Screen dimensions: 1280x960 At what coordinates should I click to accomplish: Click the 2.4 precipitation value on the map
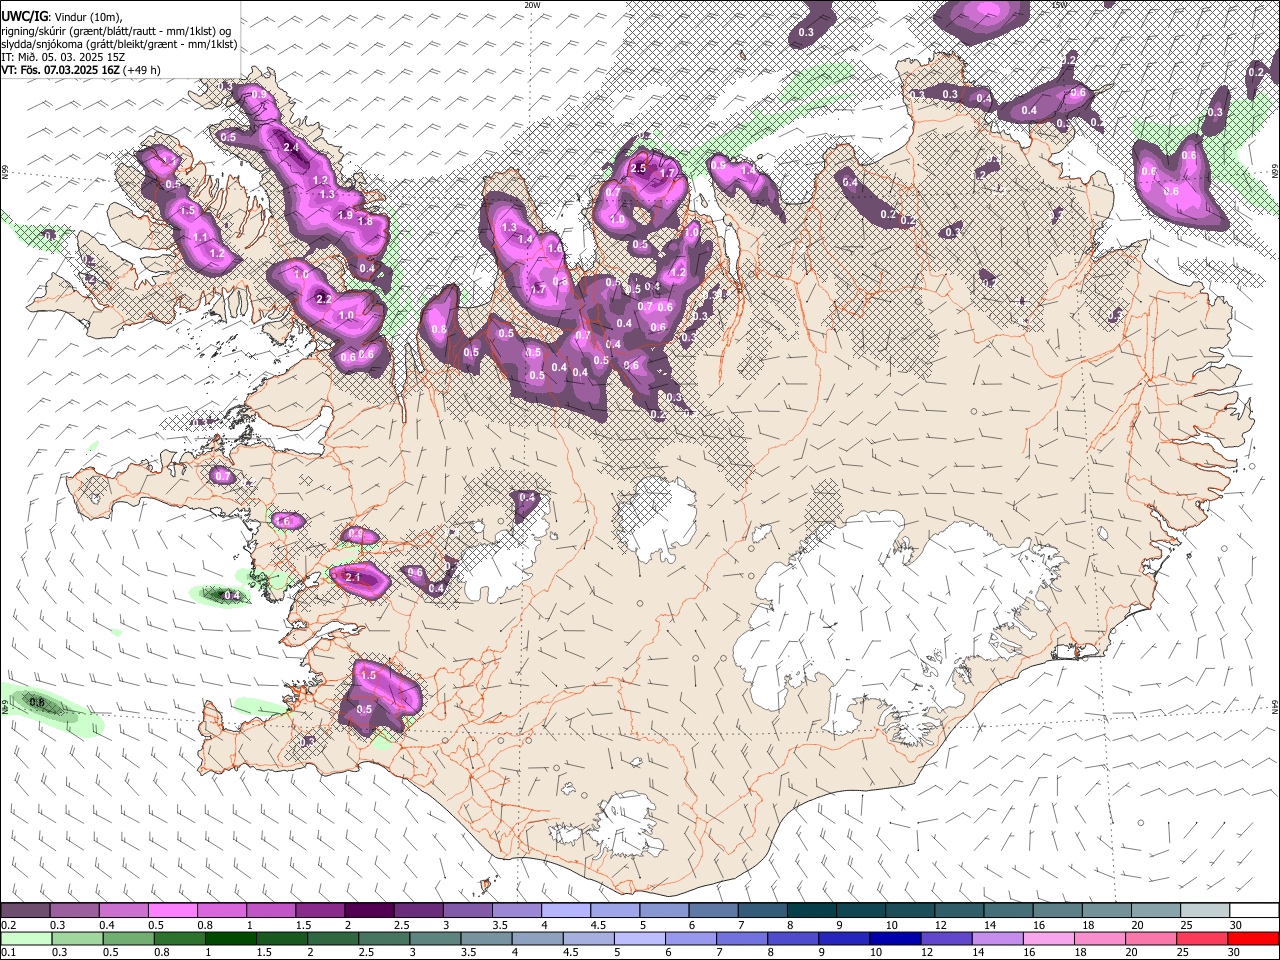[291, 147]
